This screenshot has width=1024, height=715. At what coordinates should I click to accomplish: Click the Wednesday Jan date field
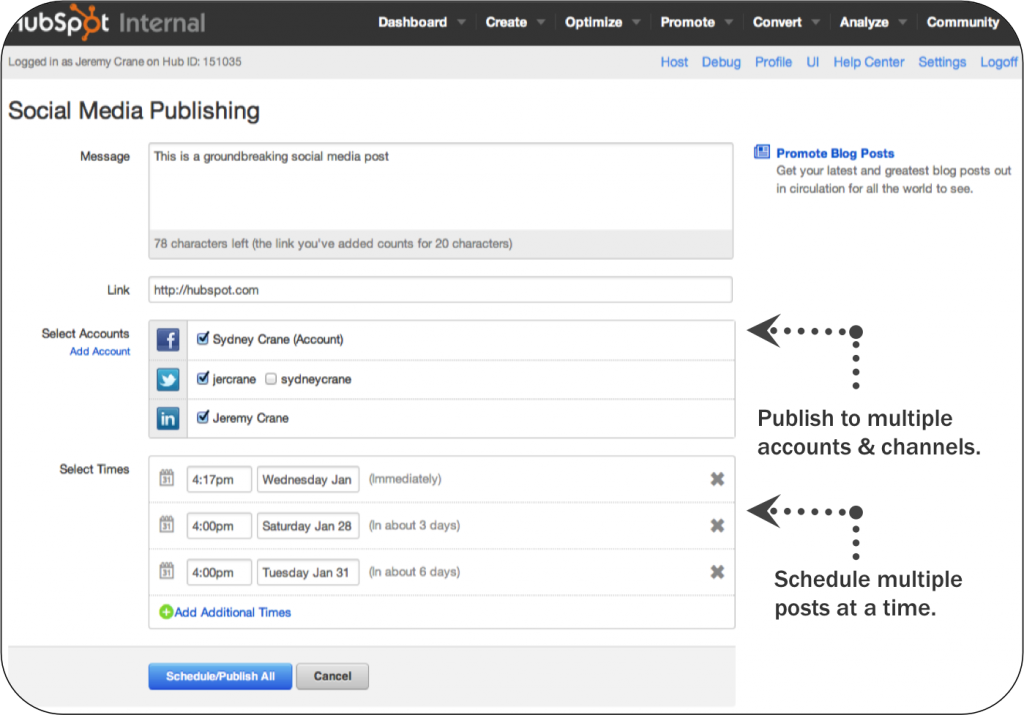point(308,479)
